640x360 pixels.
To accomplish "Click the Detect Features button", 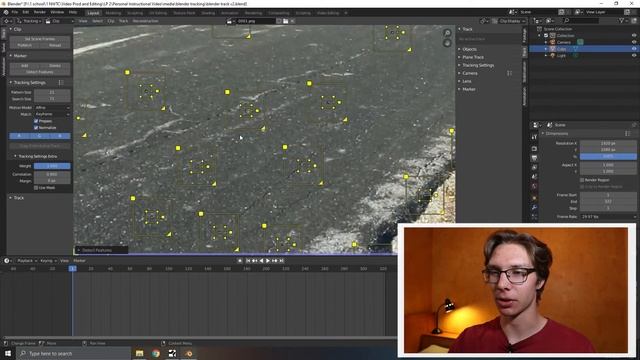I will [x=40, y=72].
